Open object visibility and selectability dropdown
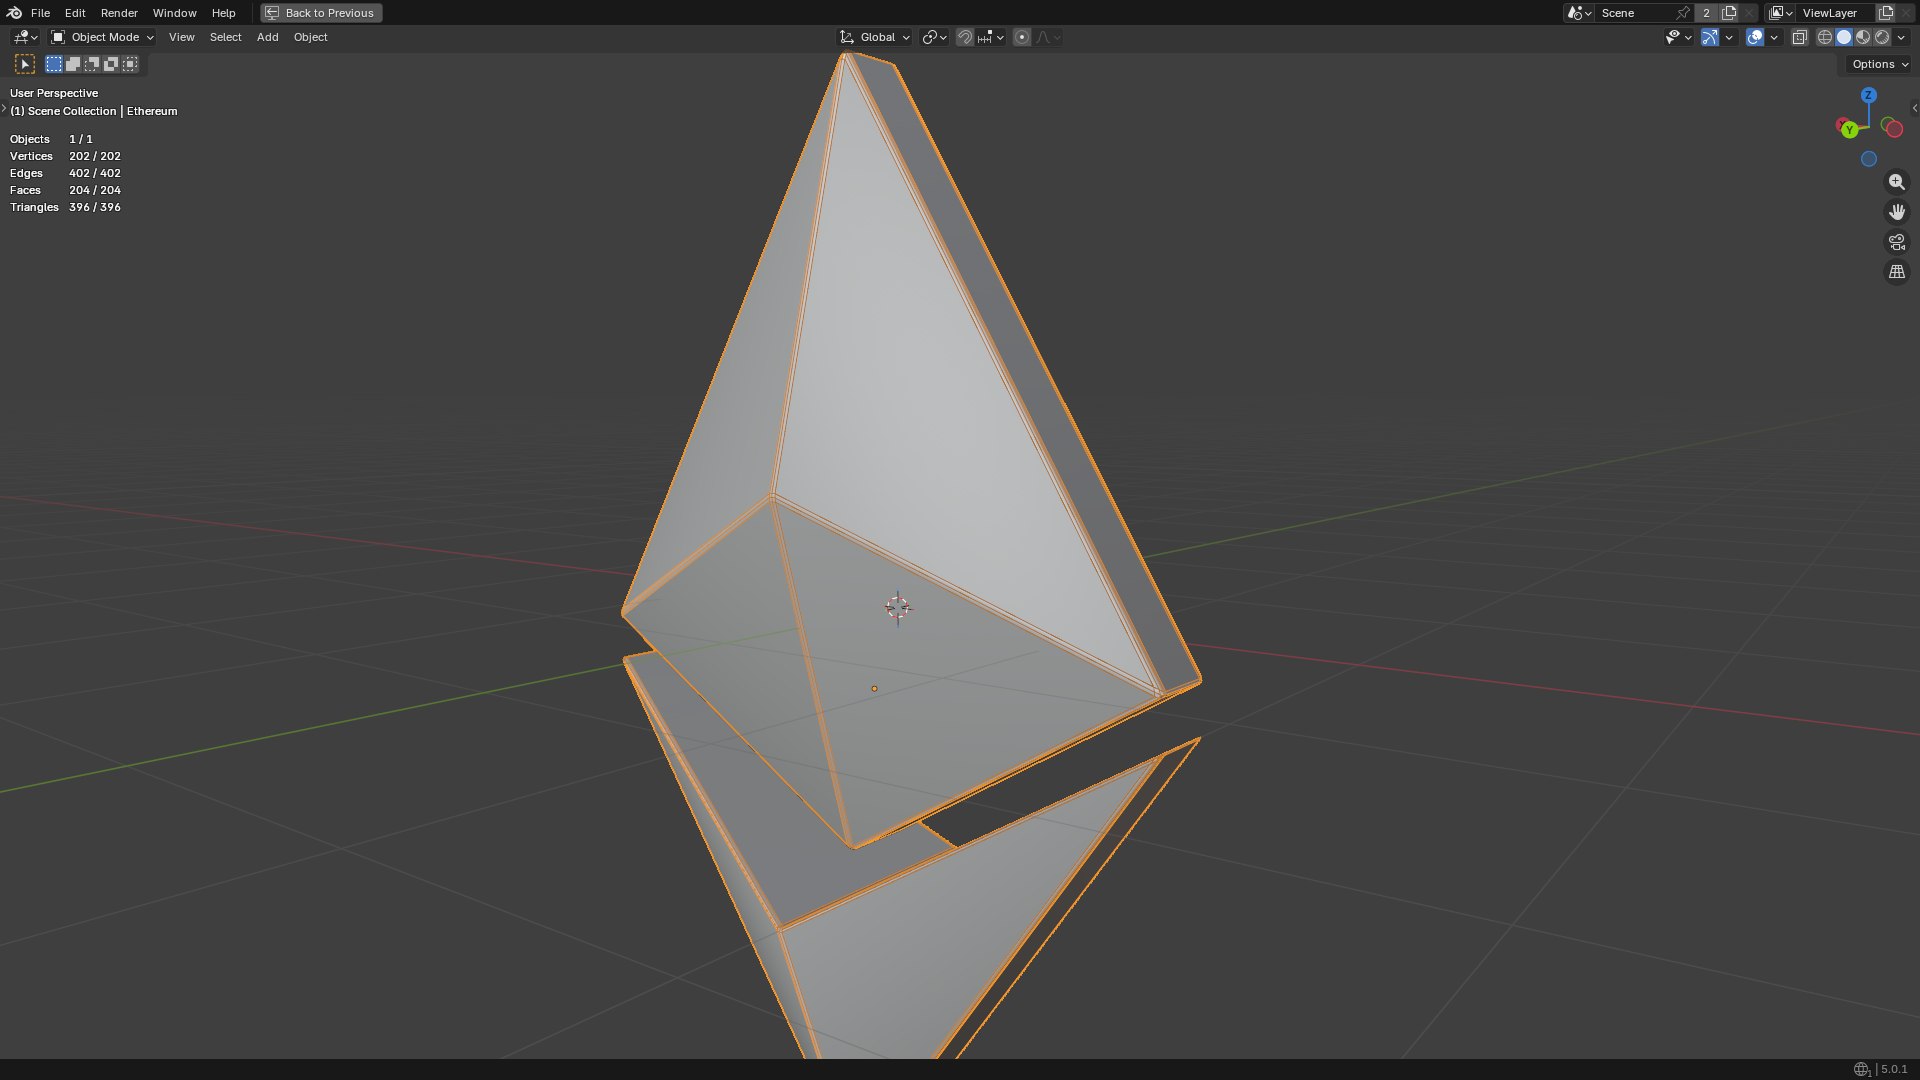The image size is (1920, 1080). click(1678, 37)
